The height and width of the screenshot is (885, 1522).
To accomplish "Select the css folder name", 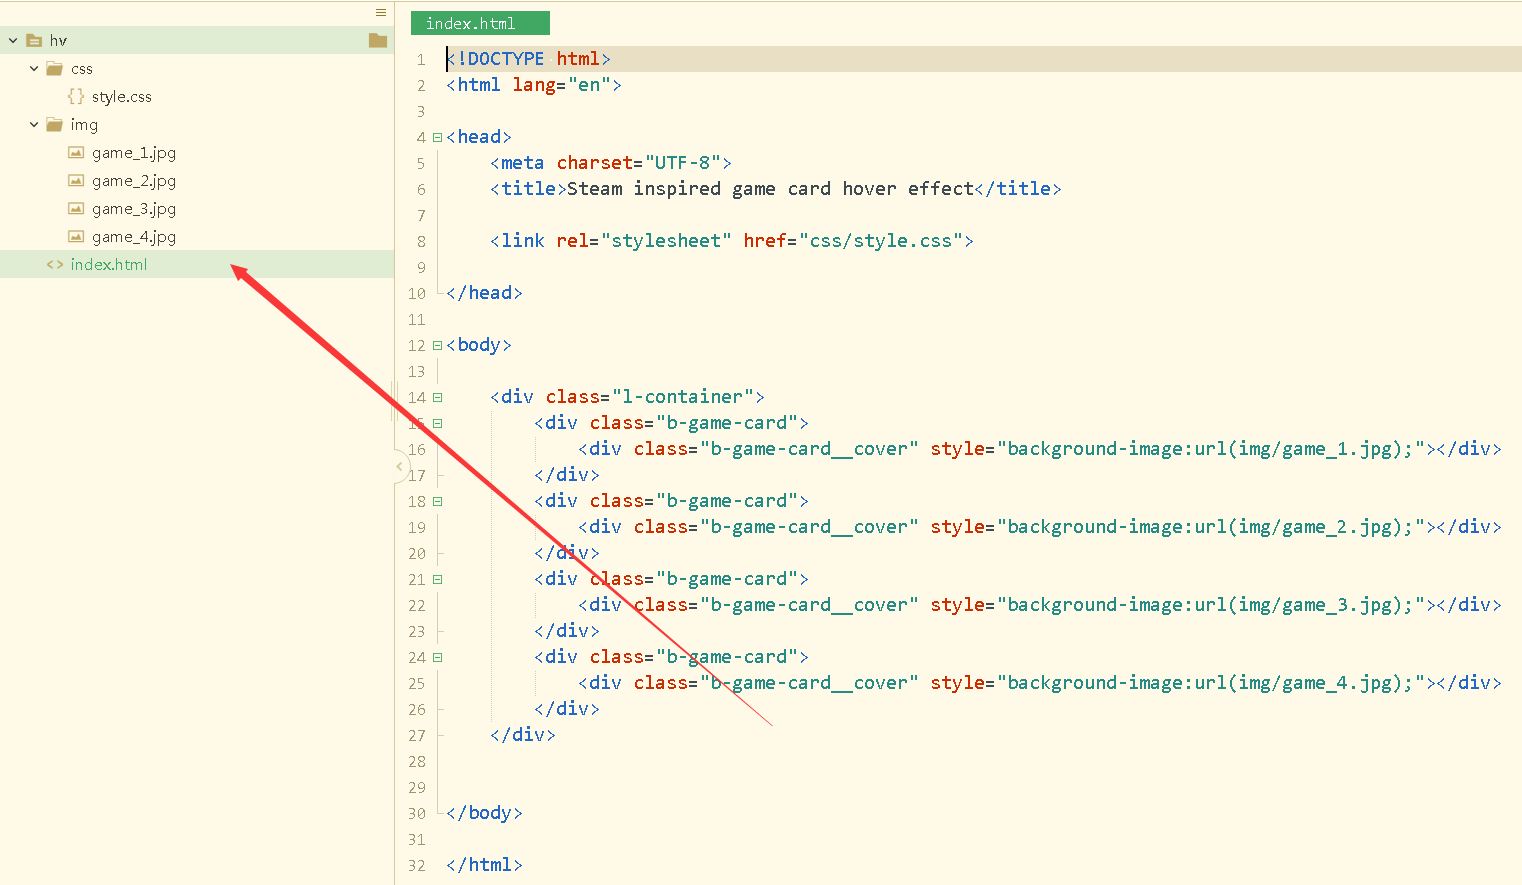I will tap(82, 68).
